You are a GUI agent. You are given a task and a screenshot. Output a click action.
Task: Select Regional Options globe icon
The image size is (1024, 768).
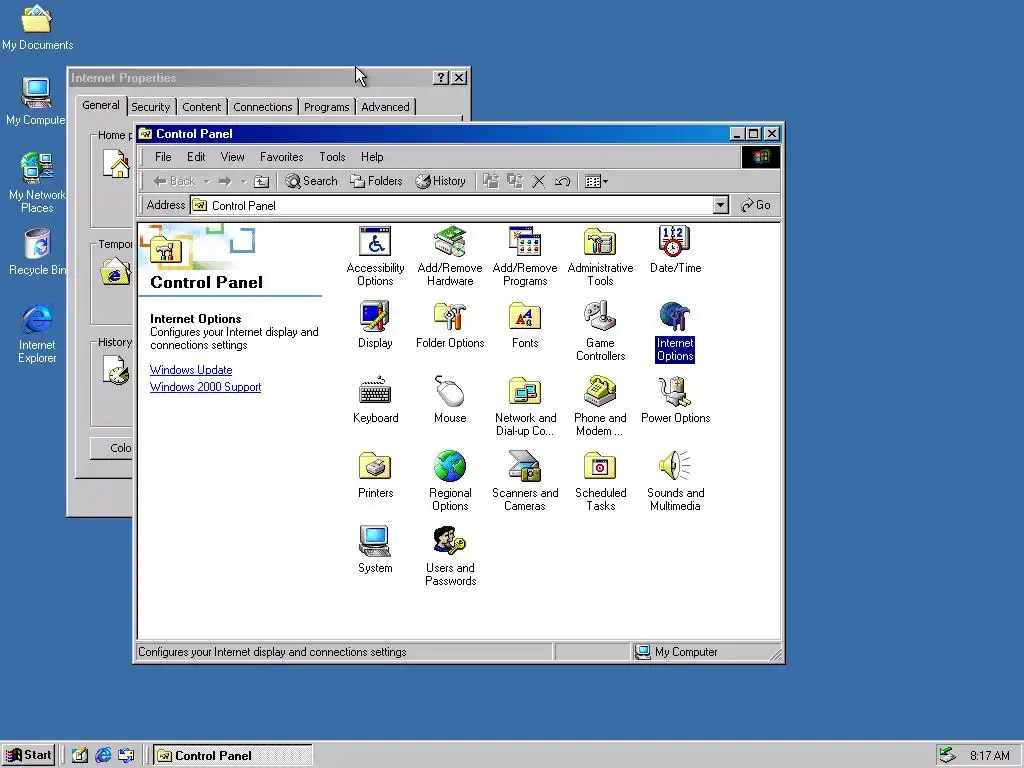click(450, 481)
